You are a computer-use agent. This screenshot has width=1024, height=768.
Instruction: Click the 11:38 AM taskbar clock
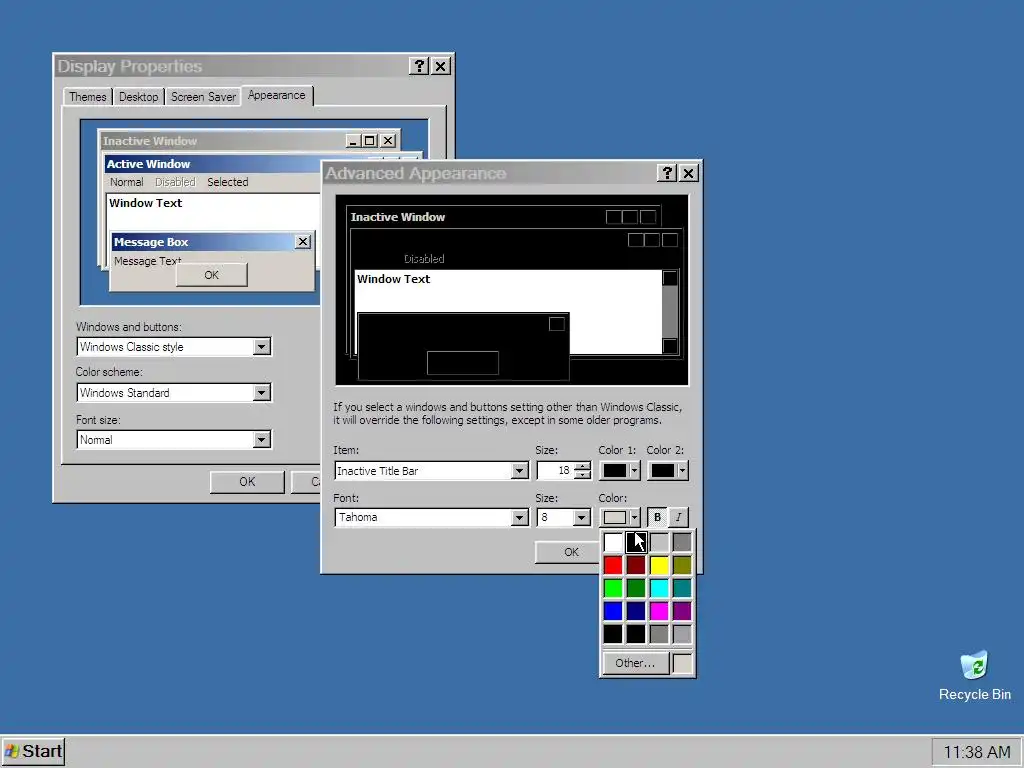(x=976, y=752)
